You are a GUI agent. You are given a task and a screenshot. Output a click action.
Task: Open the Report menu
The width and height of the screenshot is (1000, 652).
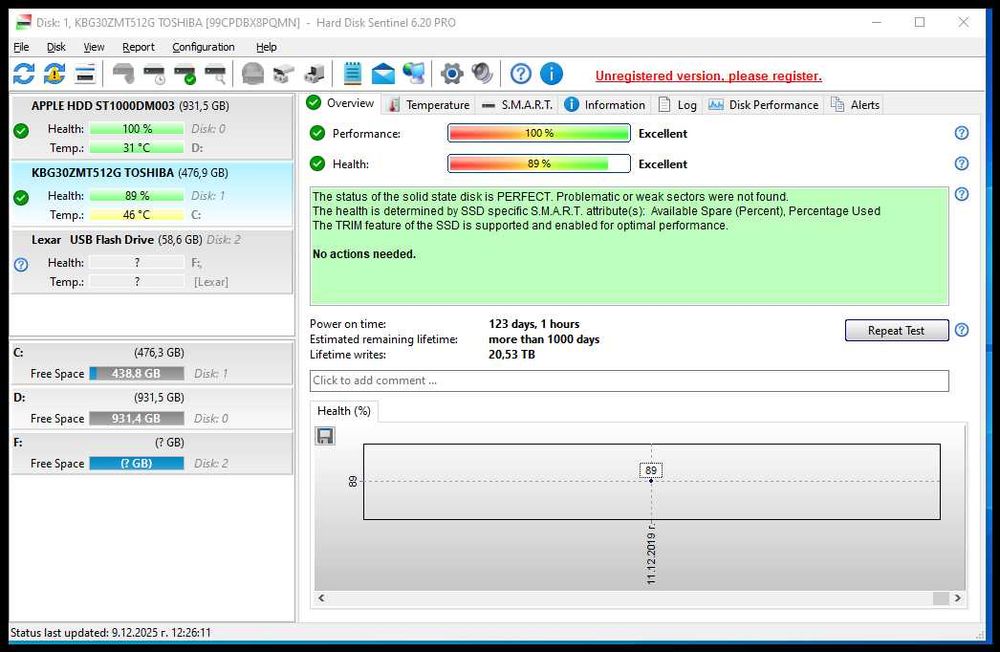click(x=138, y=47)
